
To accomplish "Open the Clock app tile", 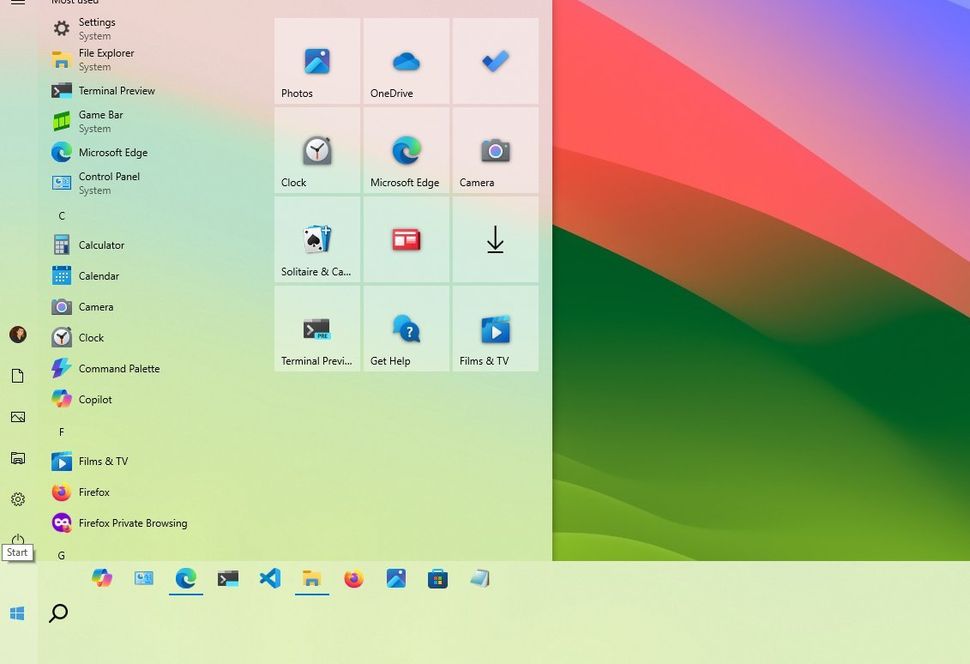I will 316,150.
